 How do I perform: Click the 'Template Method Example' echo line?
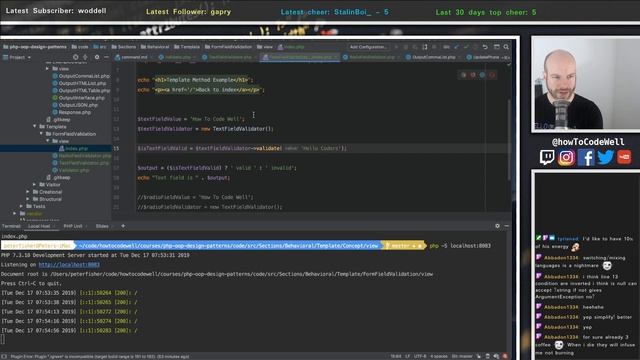195,80
